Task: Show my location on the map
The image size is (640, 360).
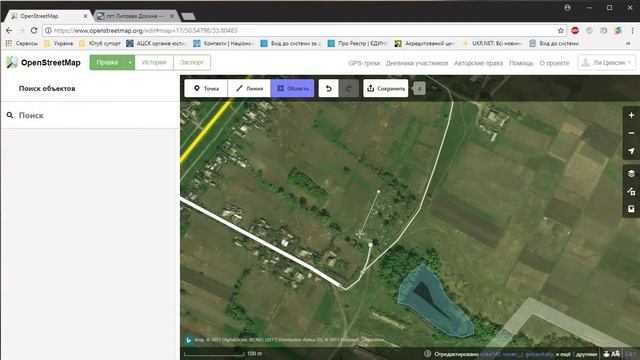Action: tap(631, 151)
